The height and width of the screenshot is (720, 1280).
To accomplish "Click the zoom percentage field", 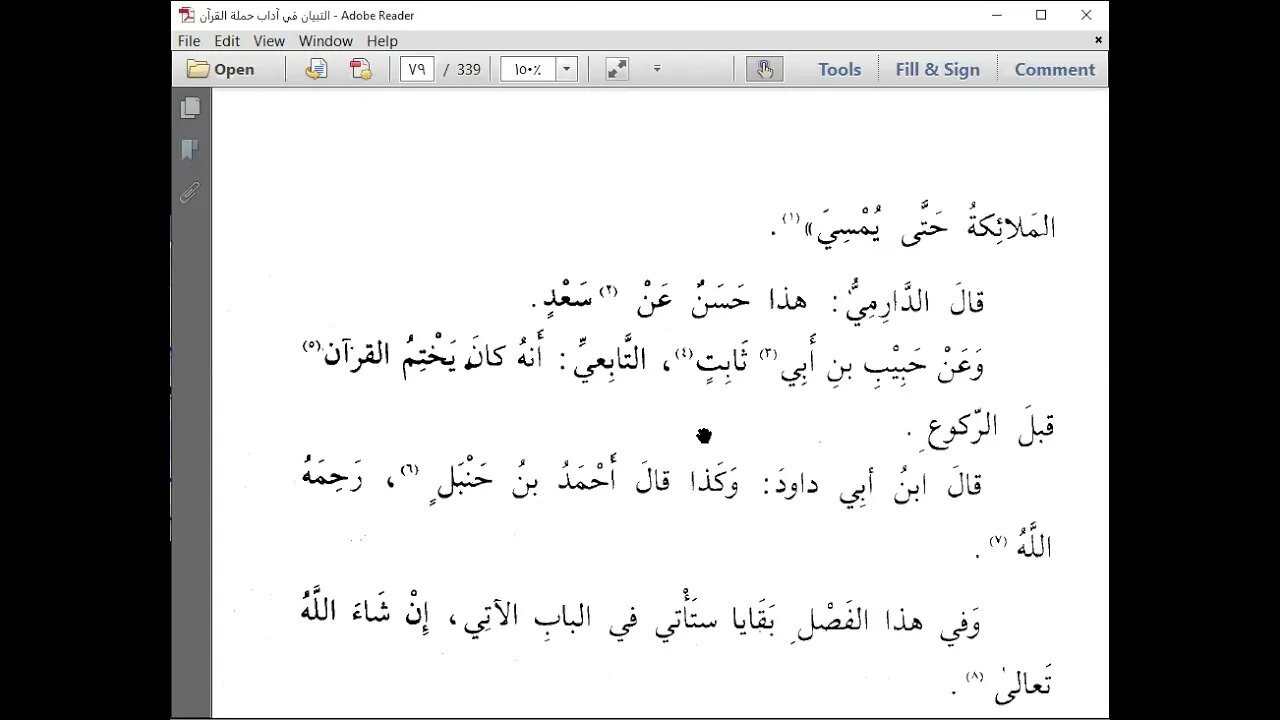I will tap(528, 69).
